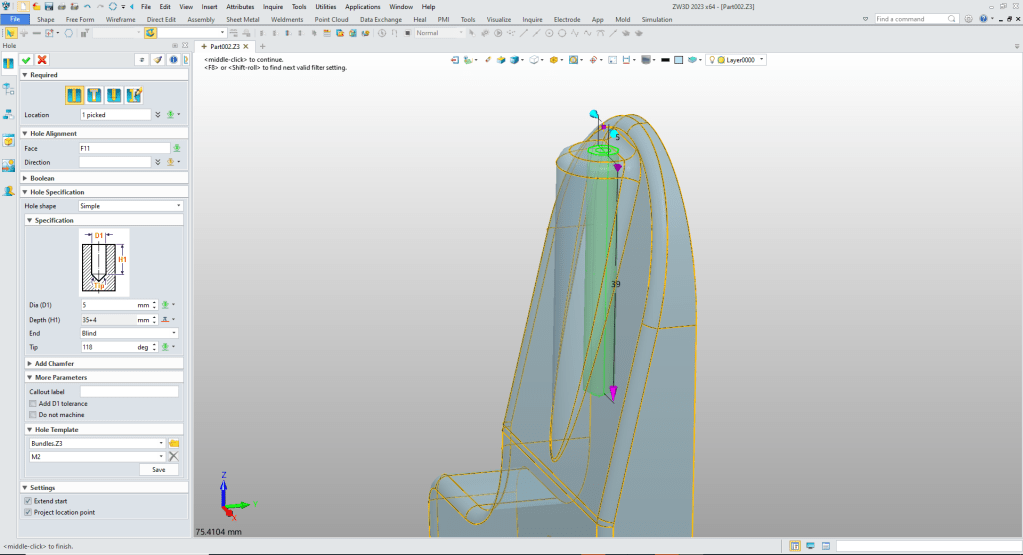The image size is (1023, 555).
Task: Enable the Add D1 tolerance checkbox
Action: 33,403
